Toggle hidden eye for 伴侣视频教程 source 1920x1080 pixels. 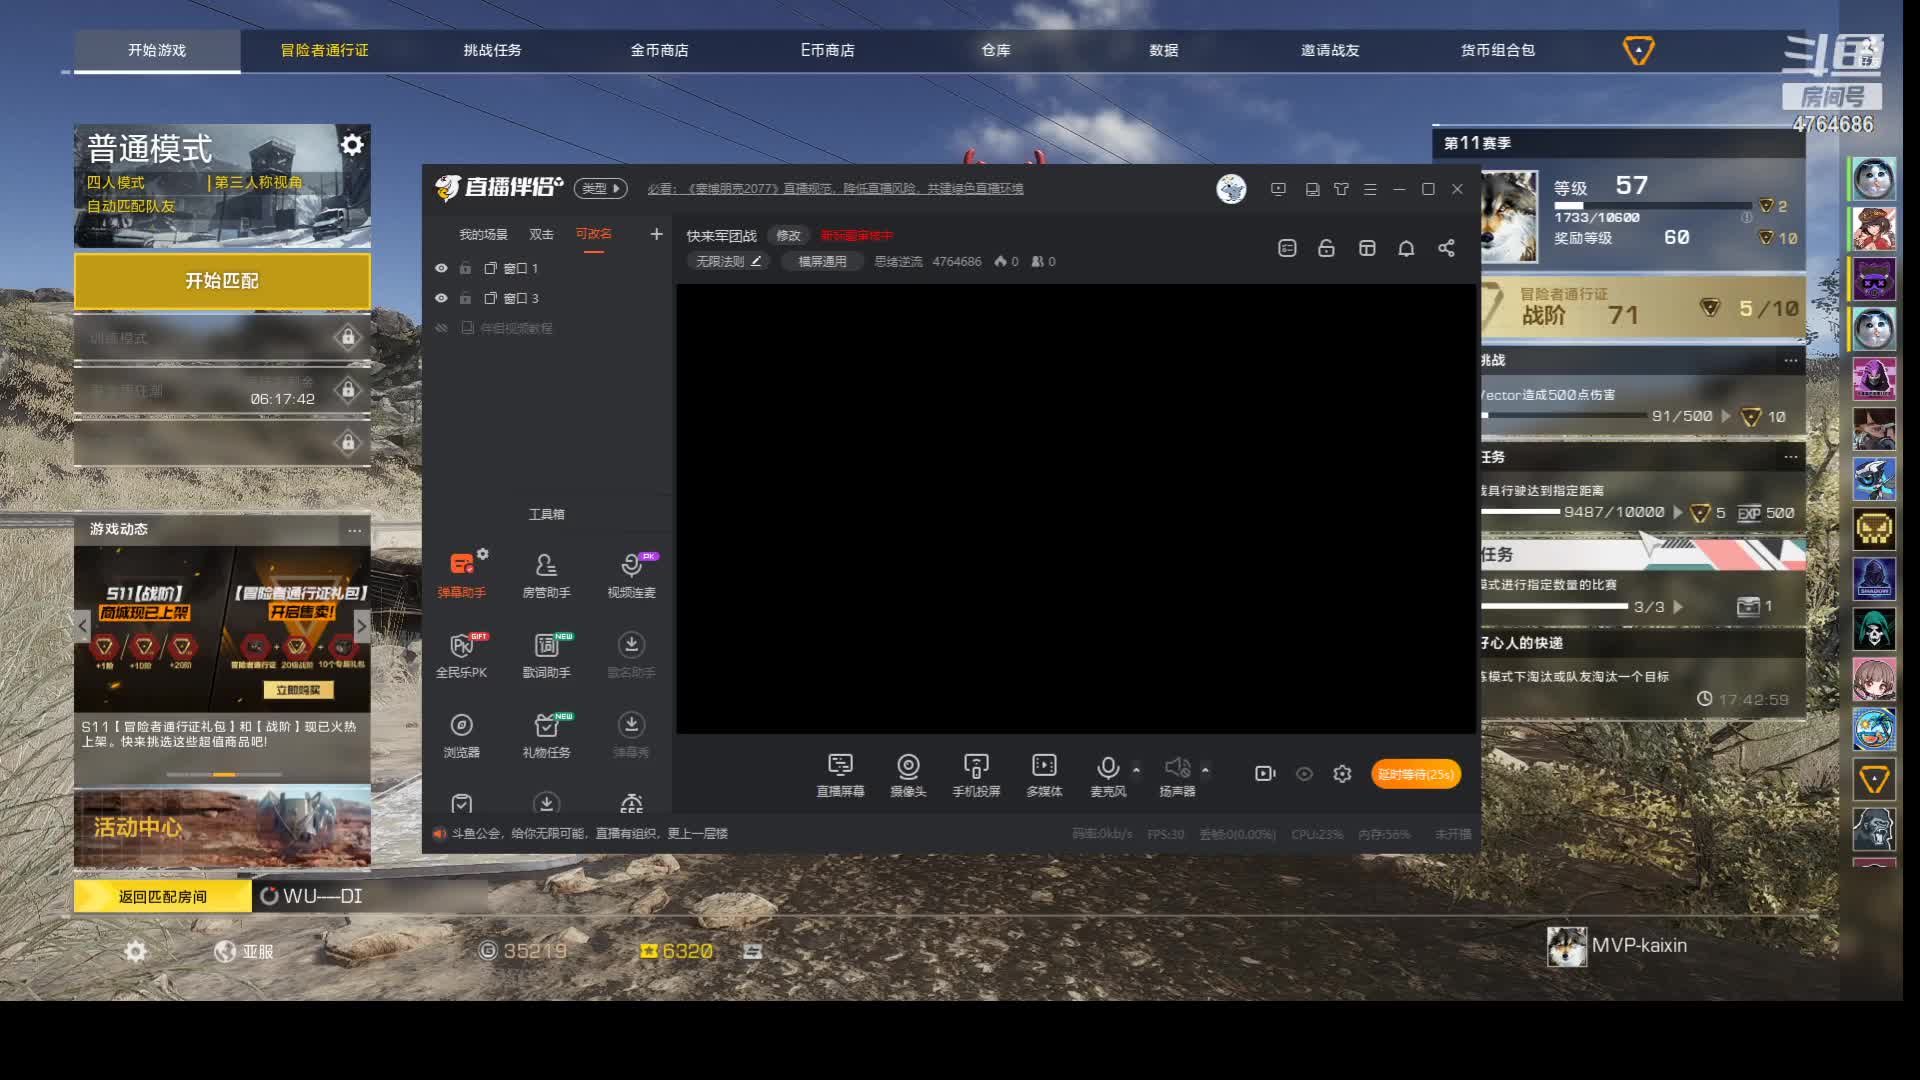441,328
